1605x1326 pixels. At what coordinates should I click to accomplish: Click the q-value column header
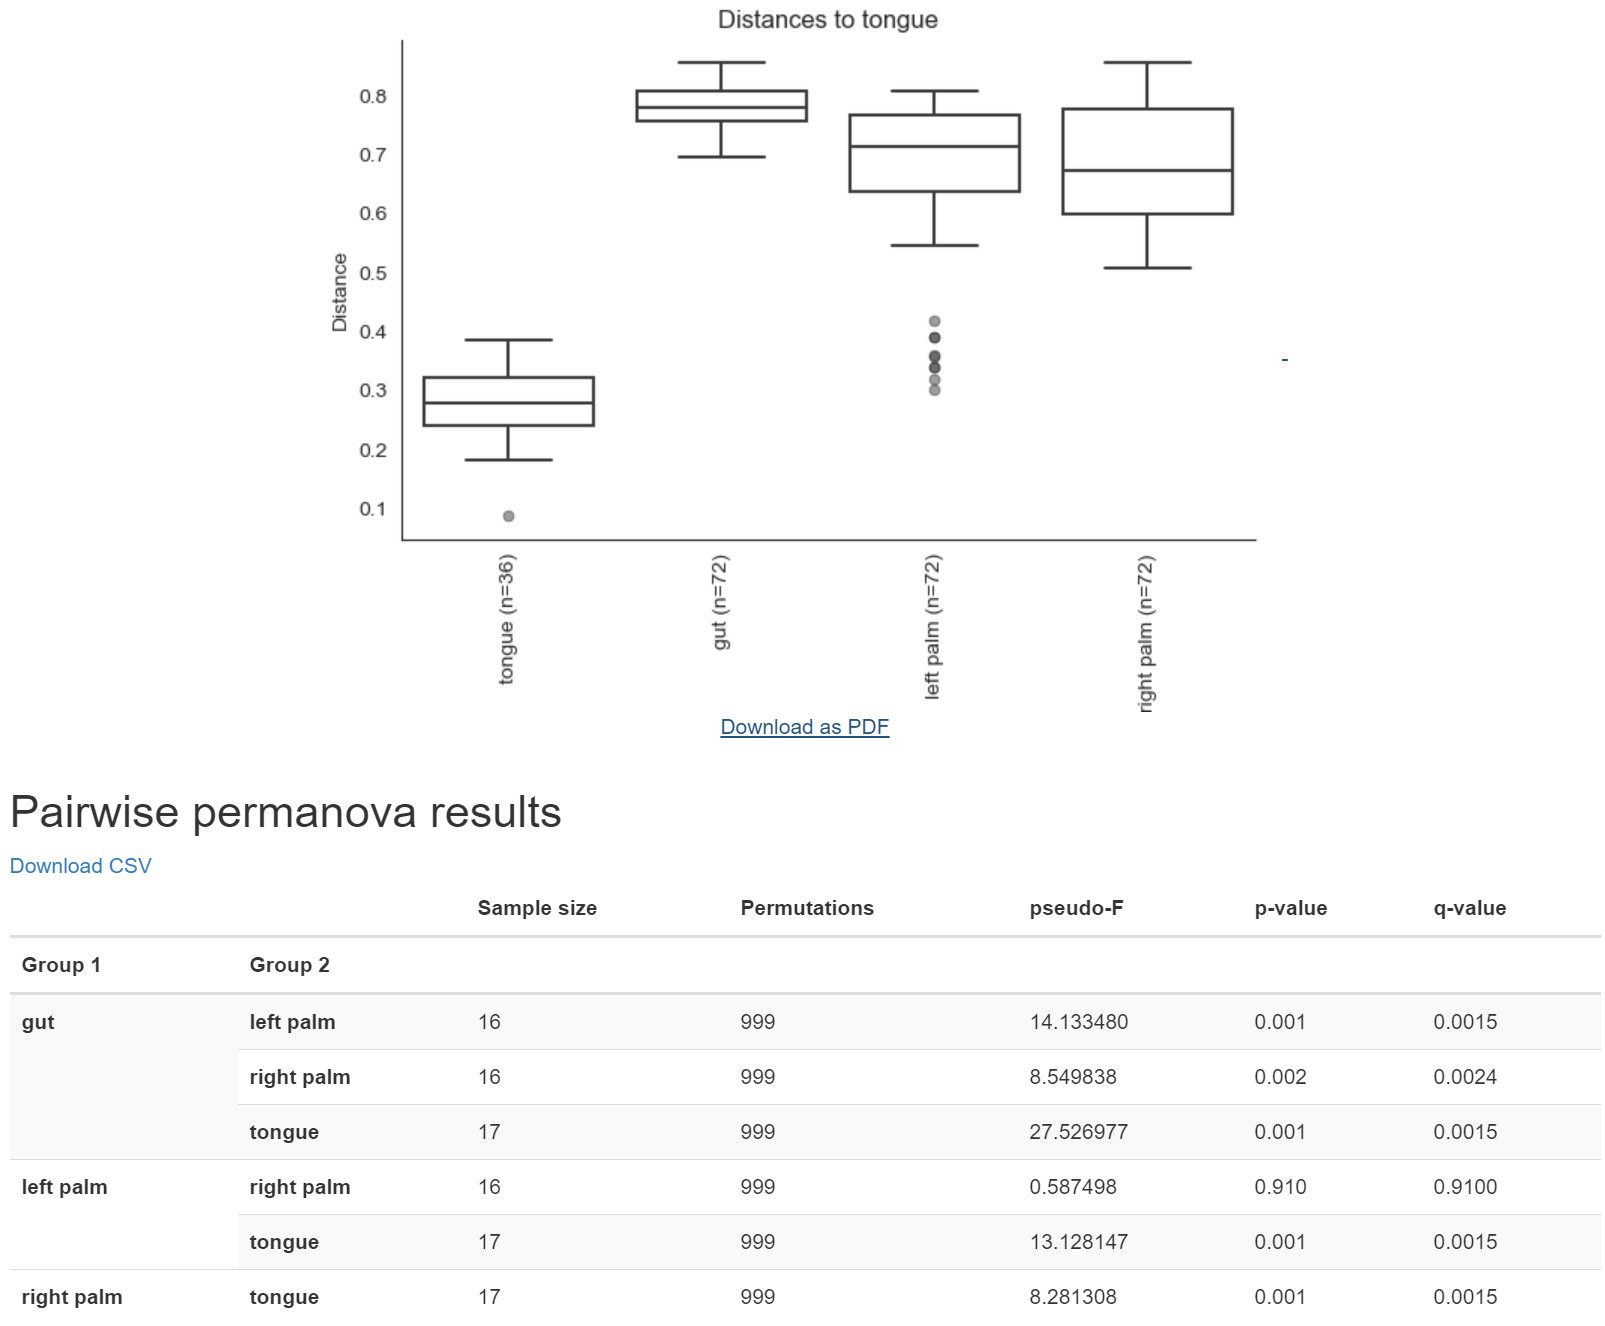1469,908
